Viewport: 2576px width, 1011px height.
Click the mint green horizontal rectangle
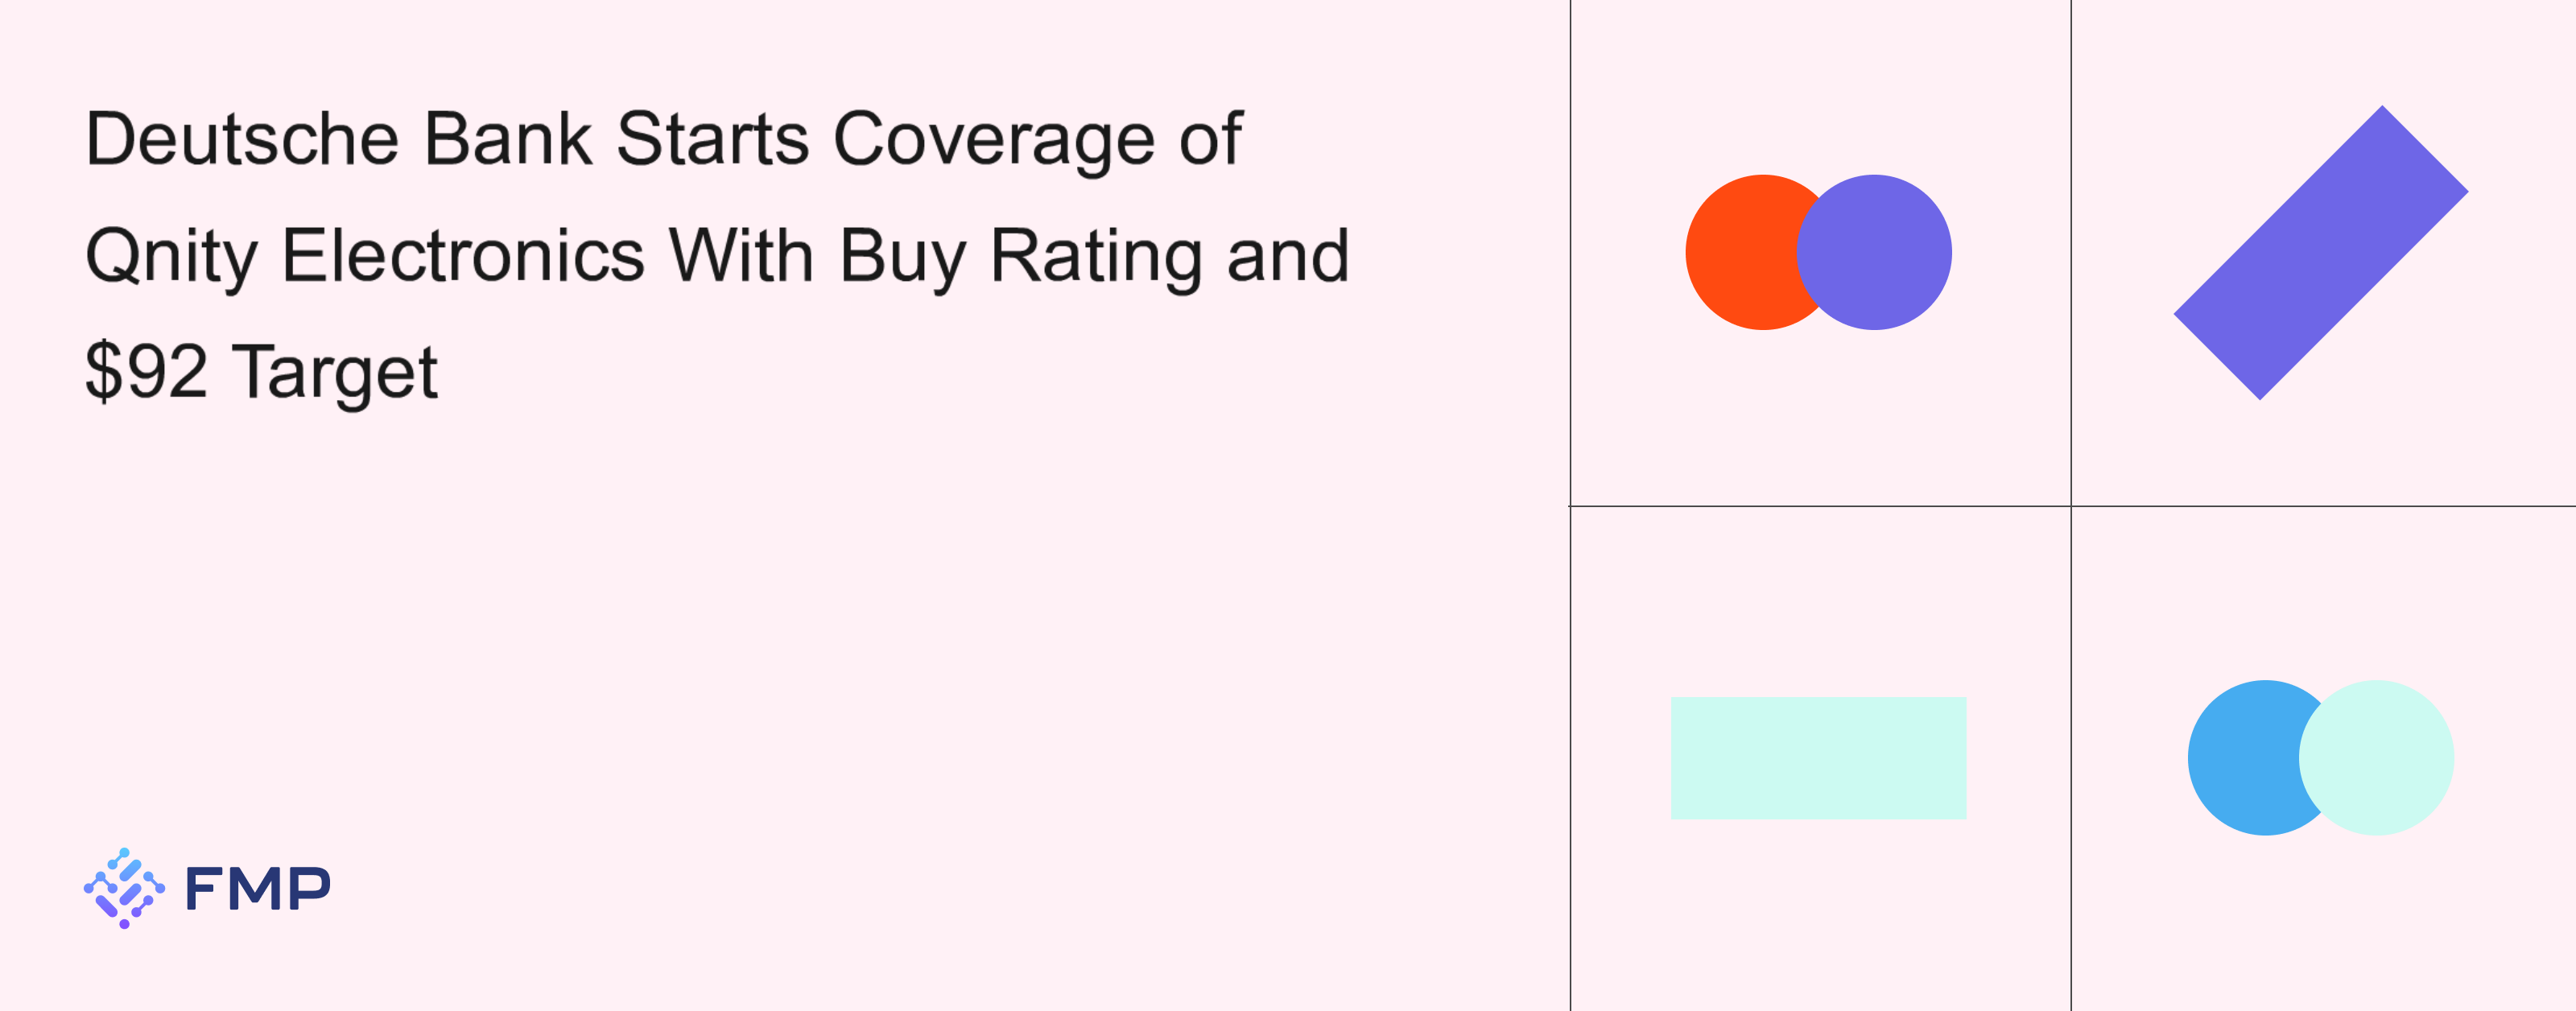pyautogui.click(x=1818, y=758)
